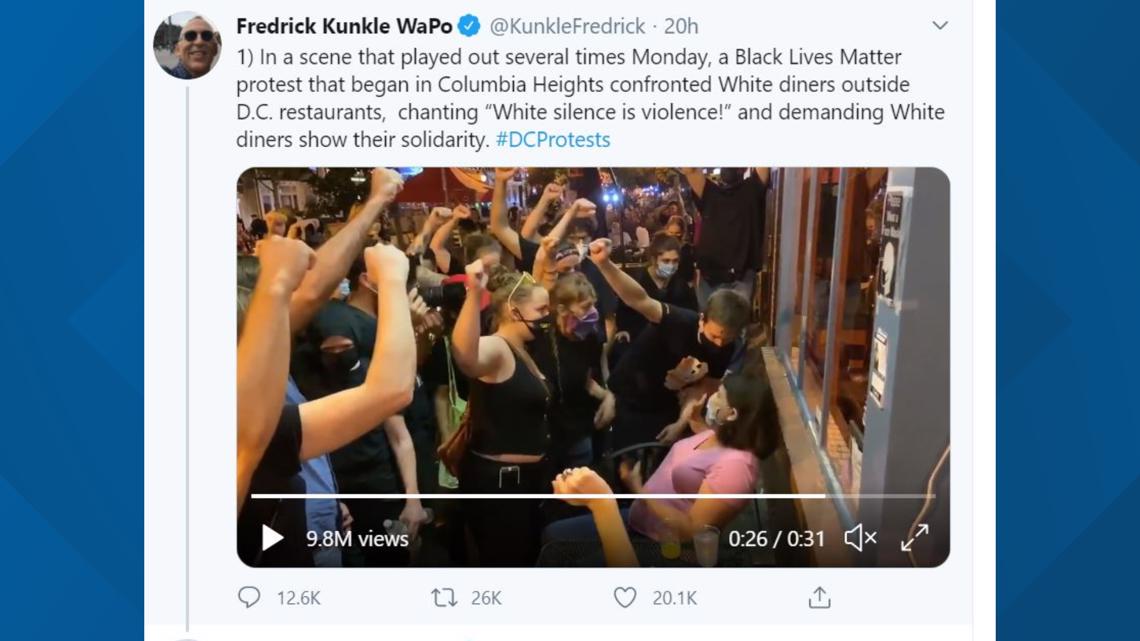Click the Fredrick Kunkle WaPo name
The width and height of the screenshot is (1140, 641).
click(x=344, y=26)
